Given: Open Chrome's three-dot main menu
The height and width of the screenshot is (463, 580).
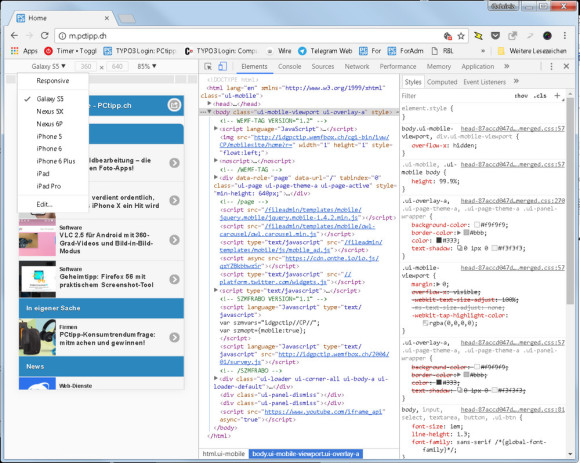Looking at the screenshot, I should [x=564, y=36].
